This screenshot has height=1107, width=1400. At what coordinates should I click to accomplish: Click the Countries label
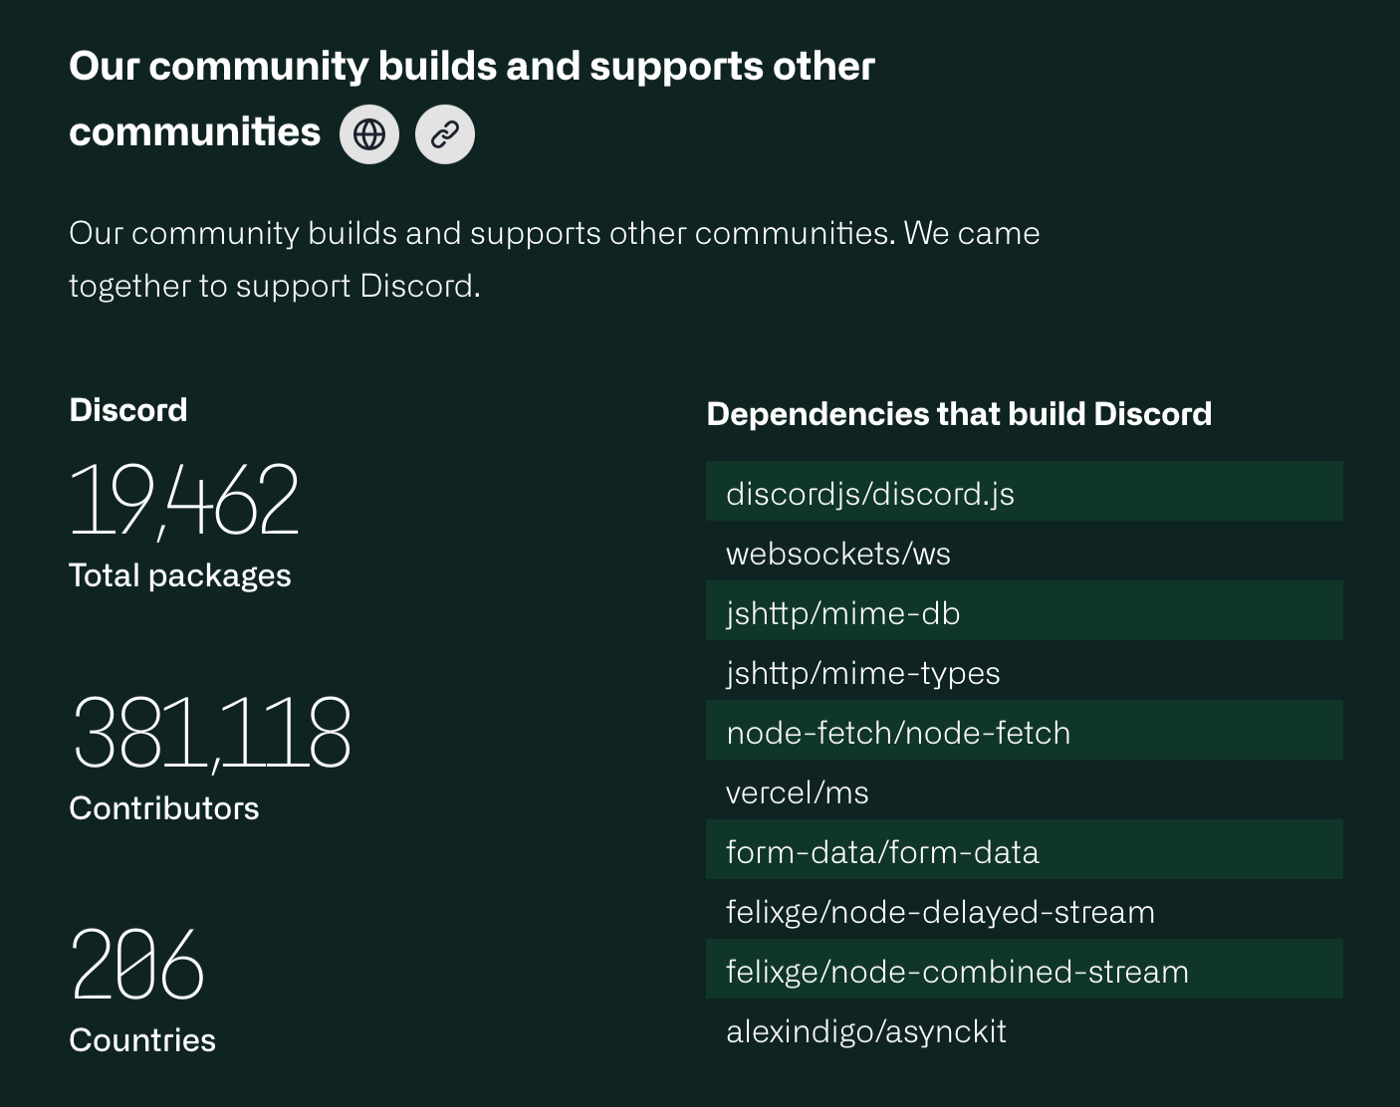(142, 1040)
